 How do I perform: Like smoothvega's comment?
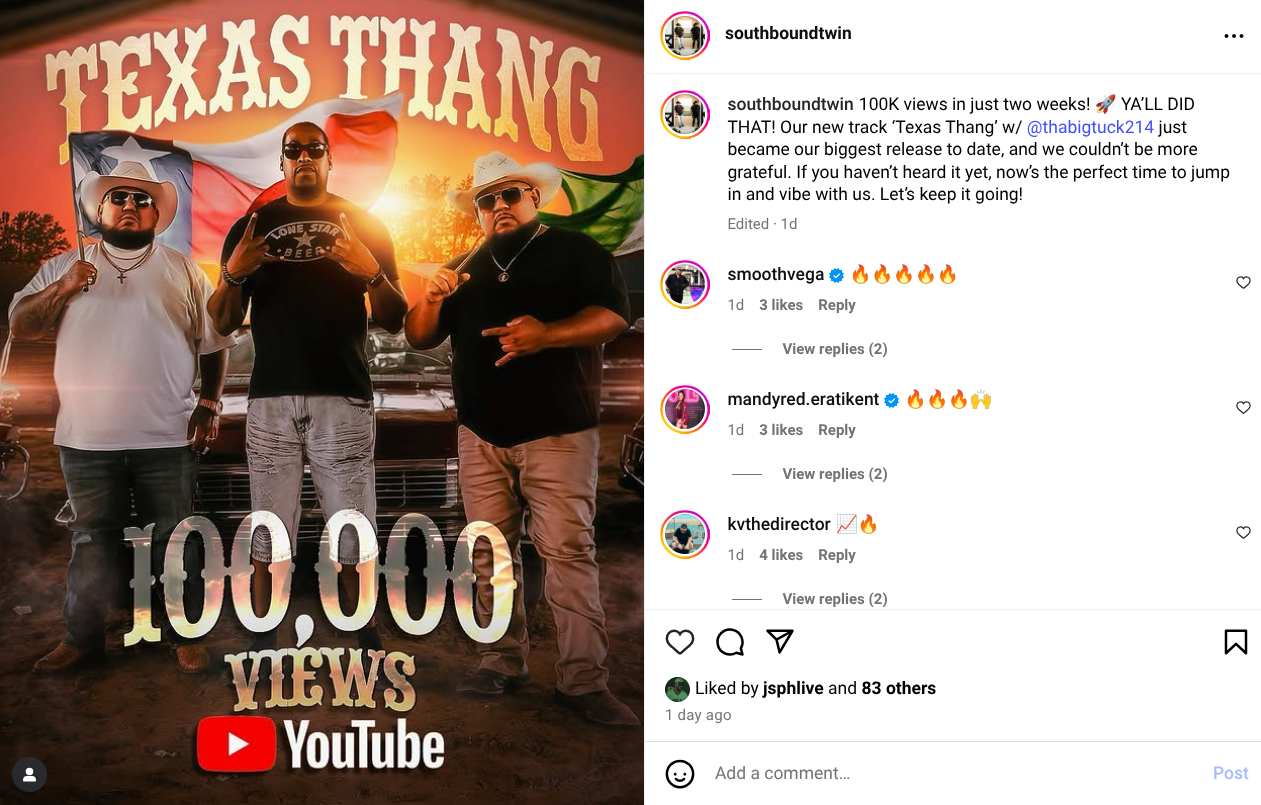(1243, 283)
